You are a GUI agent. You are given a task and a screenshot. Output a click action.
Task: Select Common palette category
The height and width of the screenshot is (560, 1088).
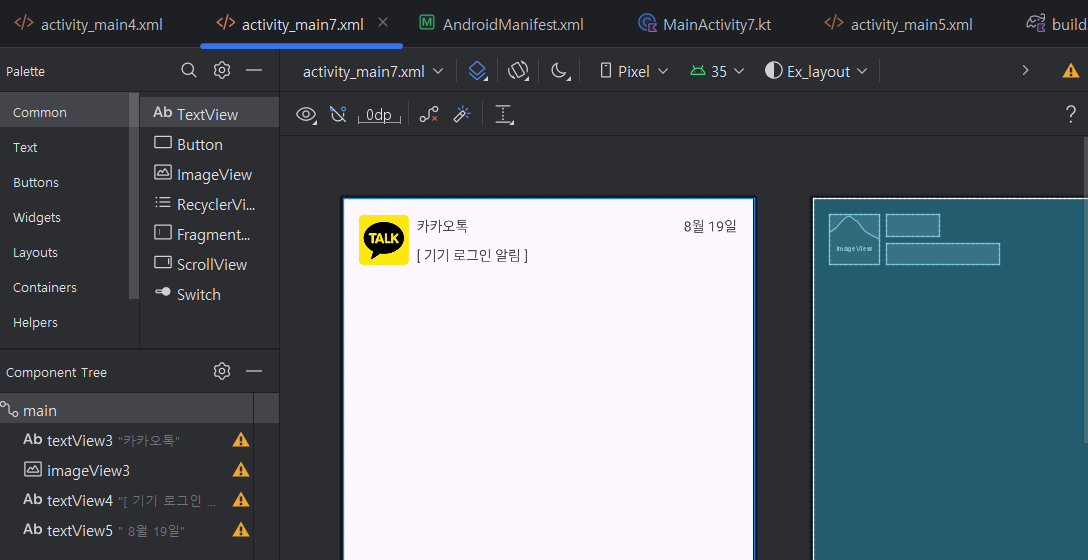click(65, 112)
